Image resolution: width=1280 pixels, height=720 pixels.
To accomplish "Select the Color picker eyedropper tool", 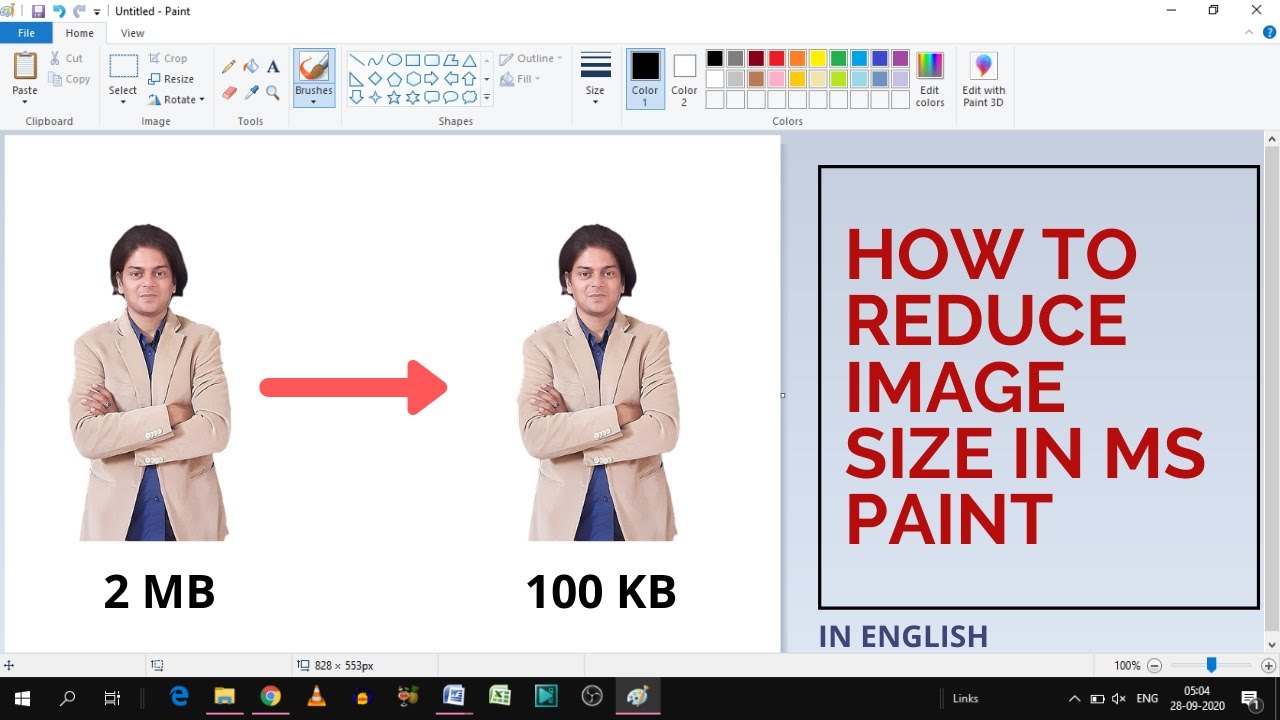I will 251,93.
